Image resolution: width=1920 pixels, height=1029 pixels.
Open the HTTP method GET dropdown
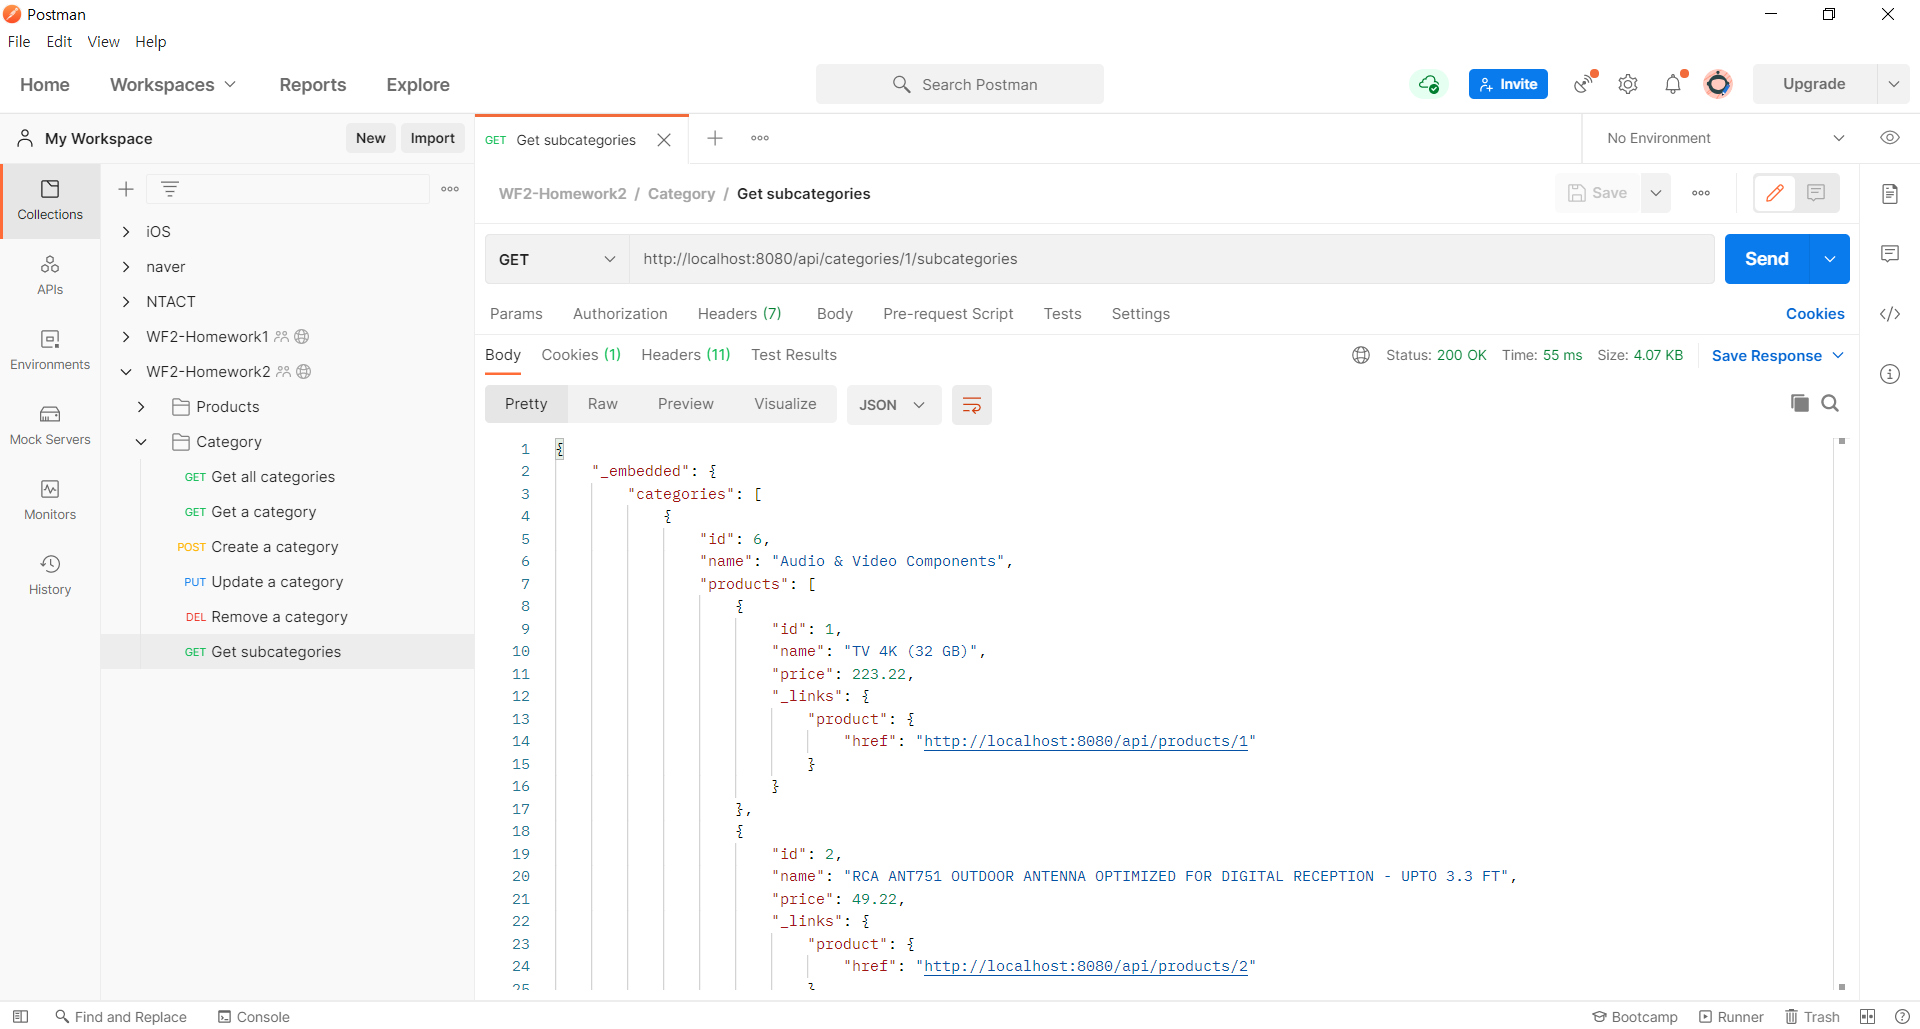557,259
